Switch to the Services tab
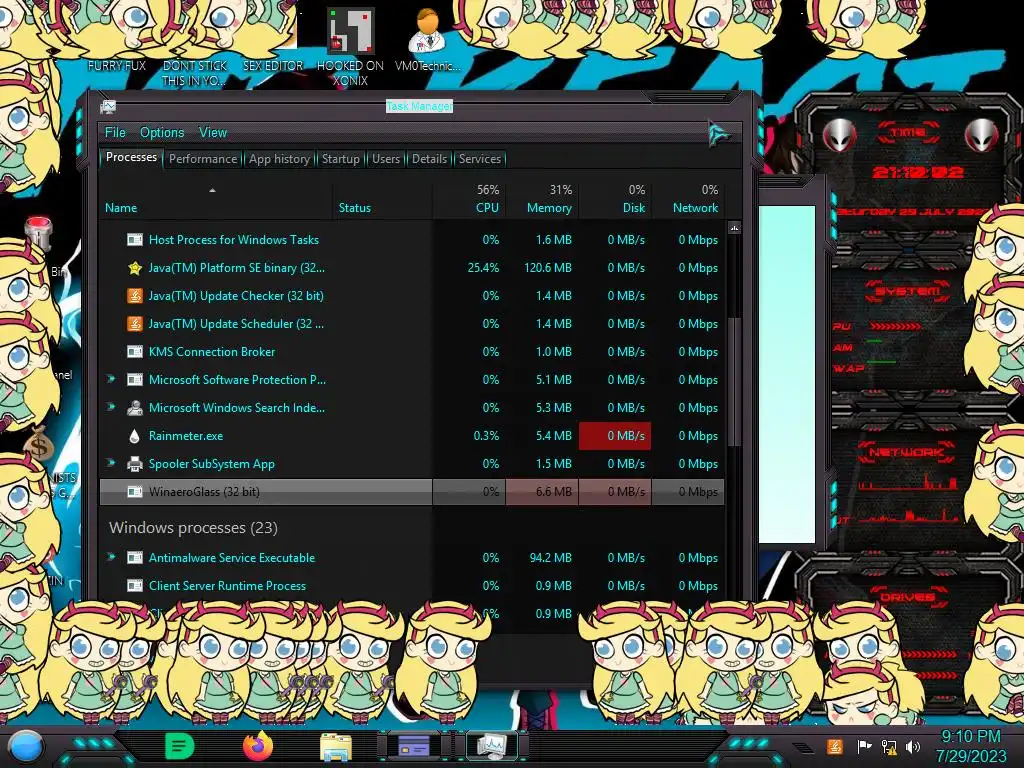1024x768 pixels. (479, 159)
